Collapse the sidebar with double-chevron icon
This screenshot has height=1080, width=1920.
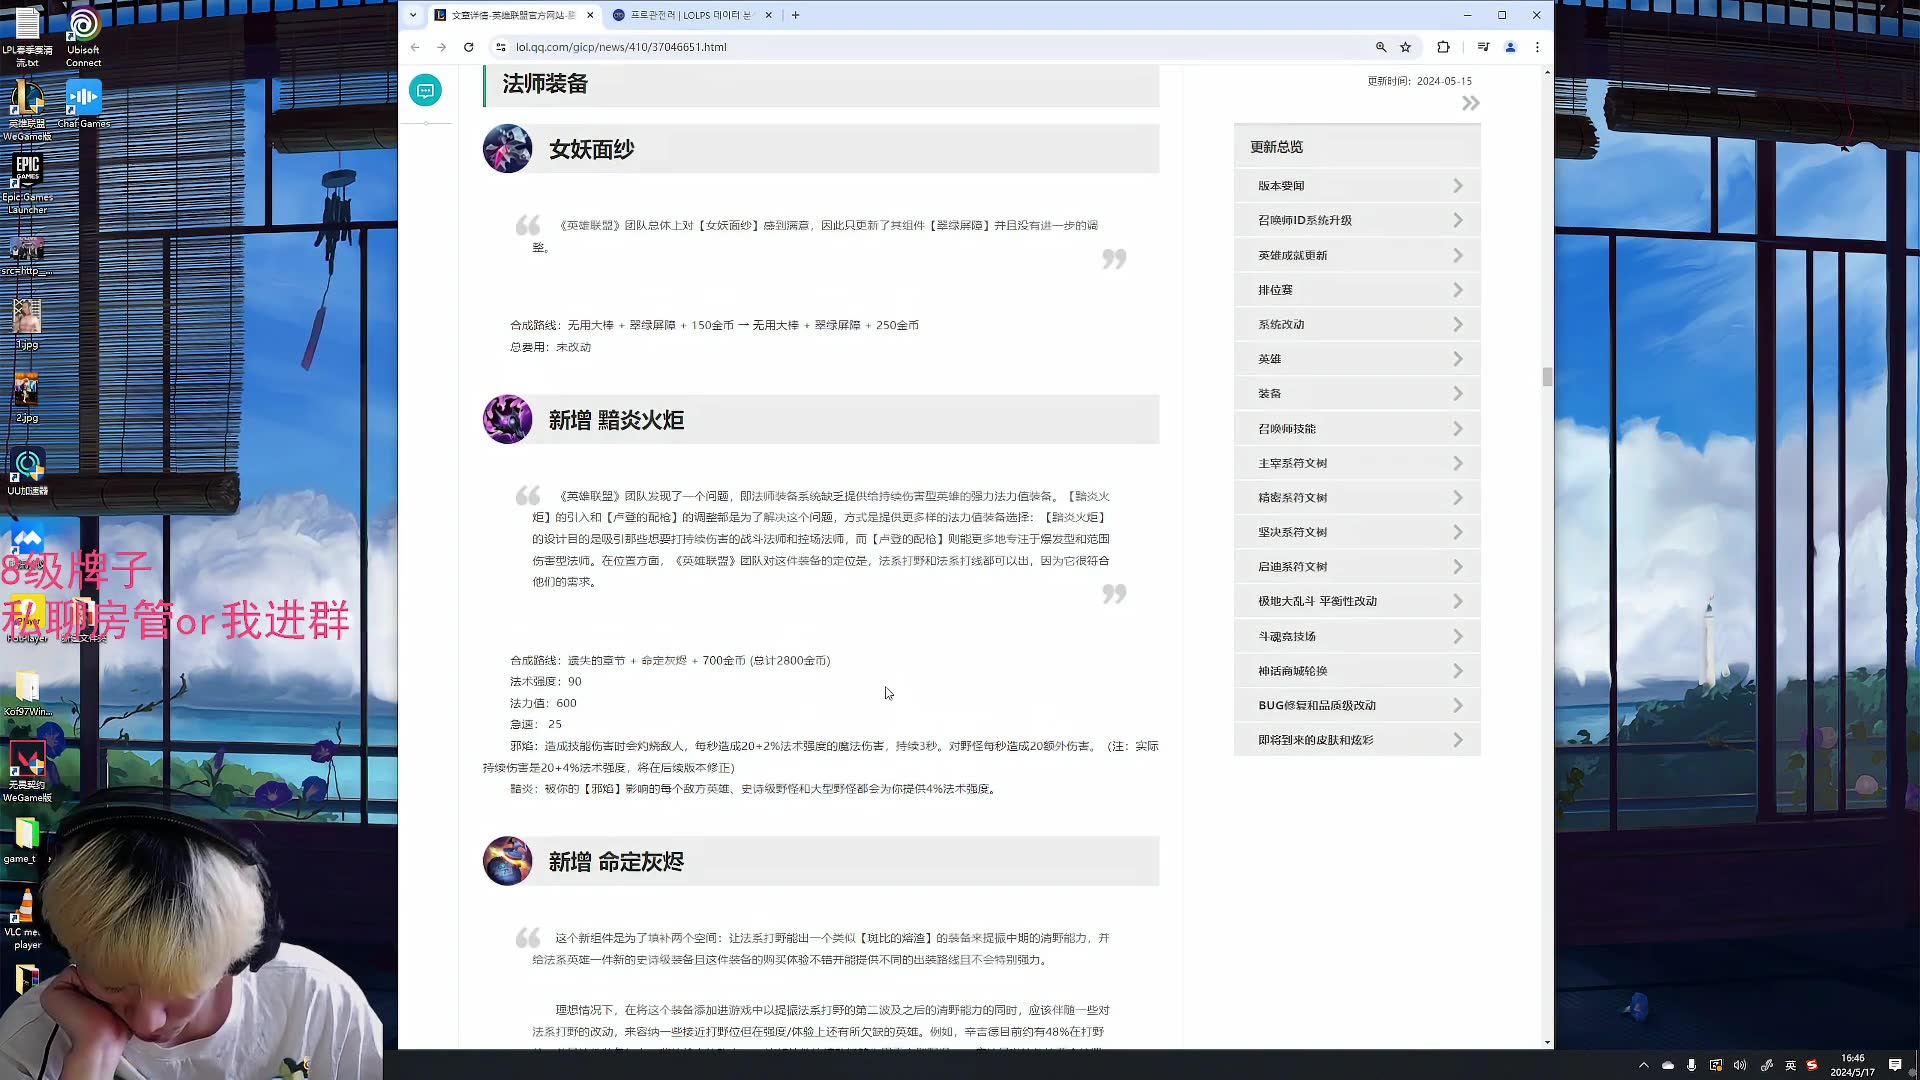tap(1470, 103)
